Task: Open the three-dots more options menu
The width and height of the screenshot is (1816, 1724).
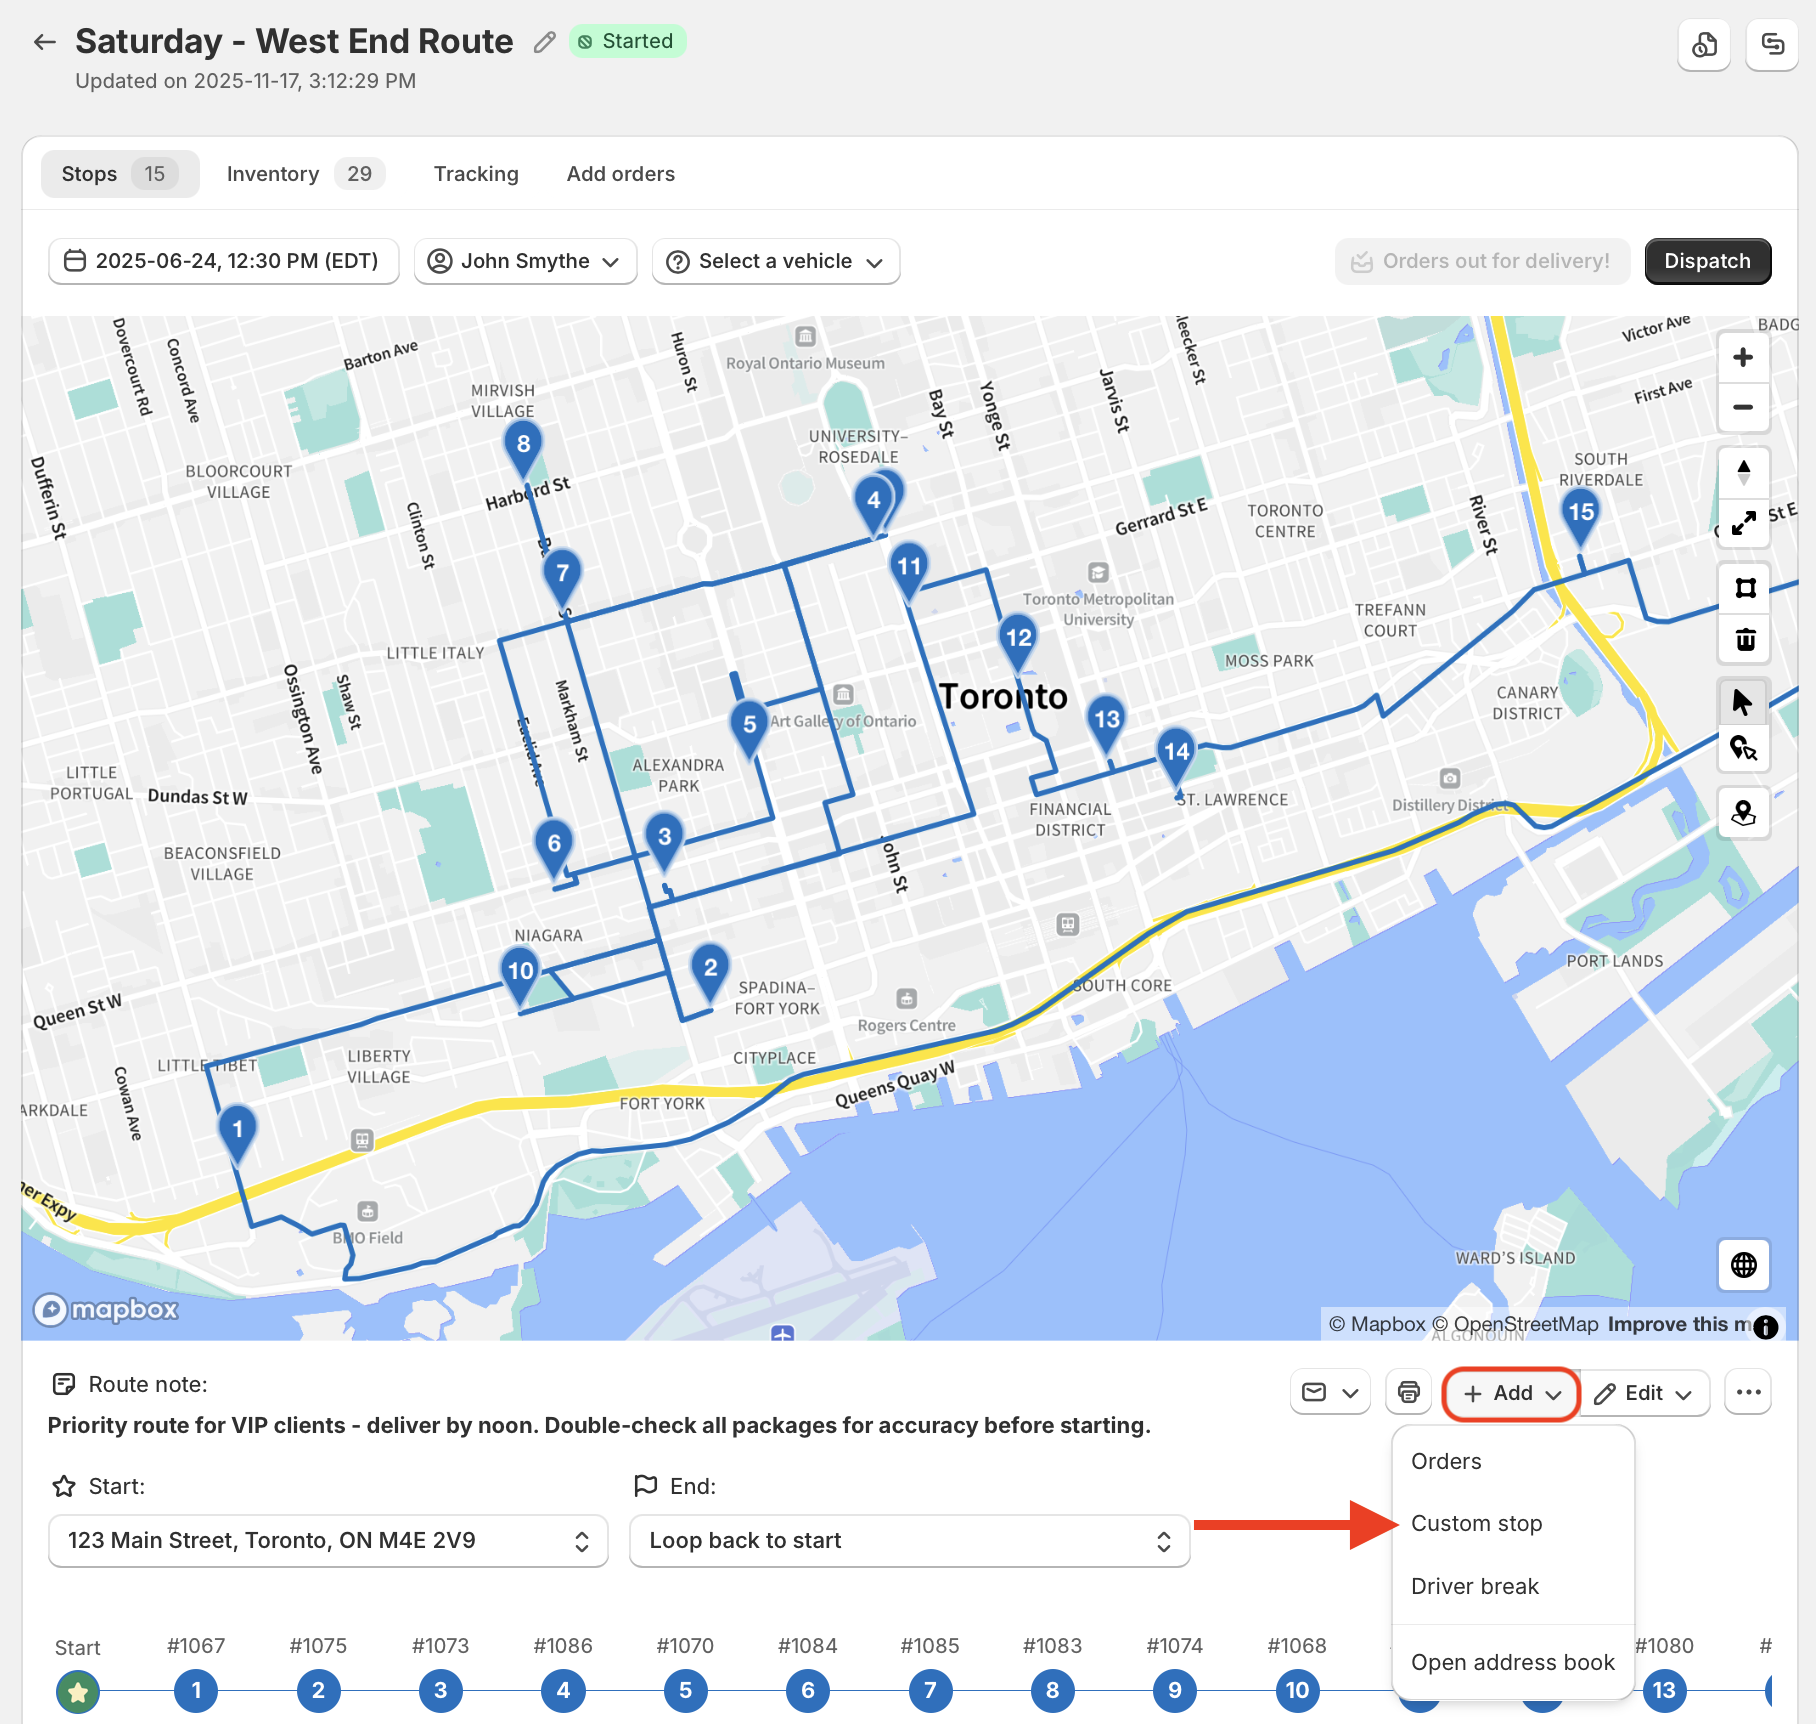Action: pos(1748,1392)
